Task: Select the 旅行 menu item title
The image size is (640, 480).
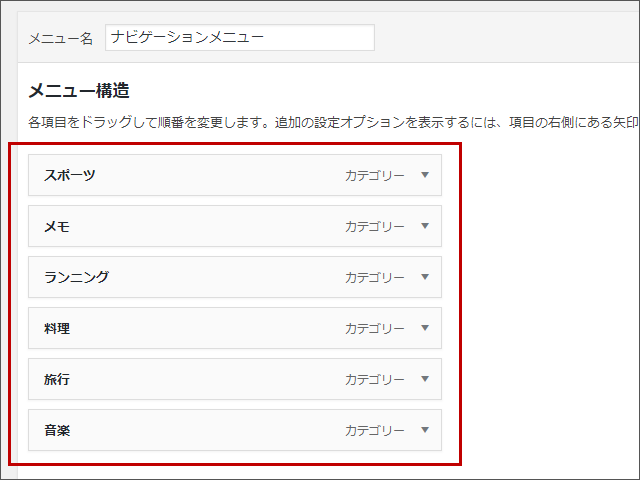Action: pyautogui.click(x=57, y=379)
